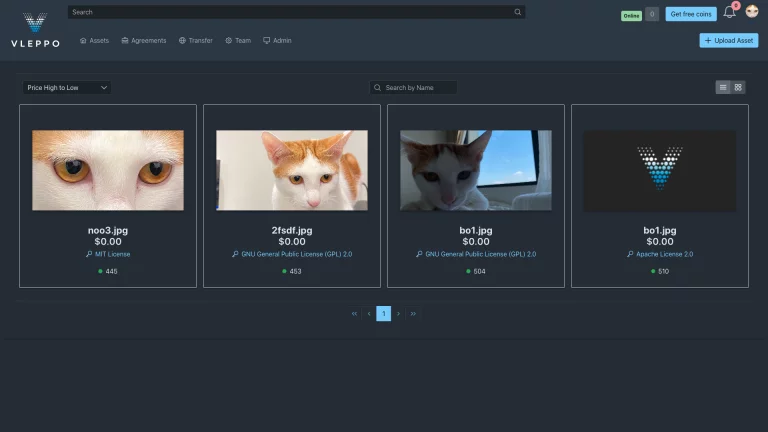Go to next page arrow
The width and height of the screenshot is (768, 432).
tap(398, 313)
